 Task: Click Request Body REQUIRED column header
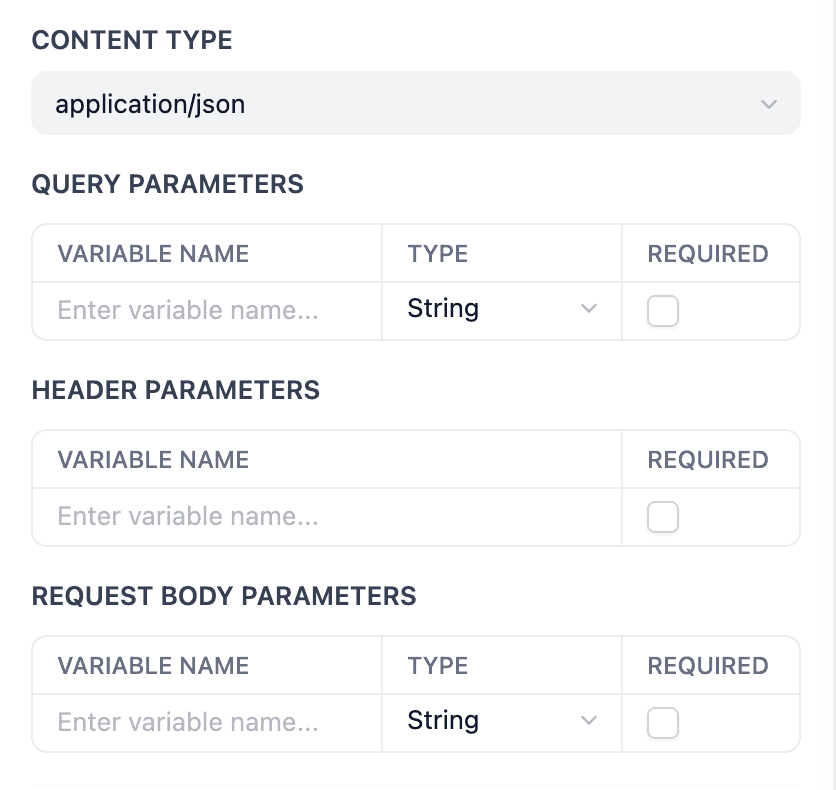click(708, 666)
